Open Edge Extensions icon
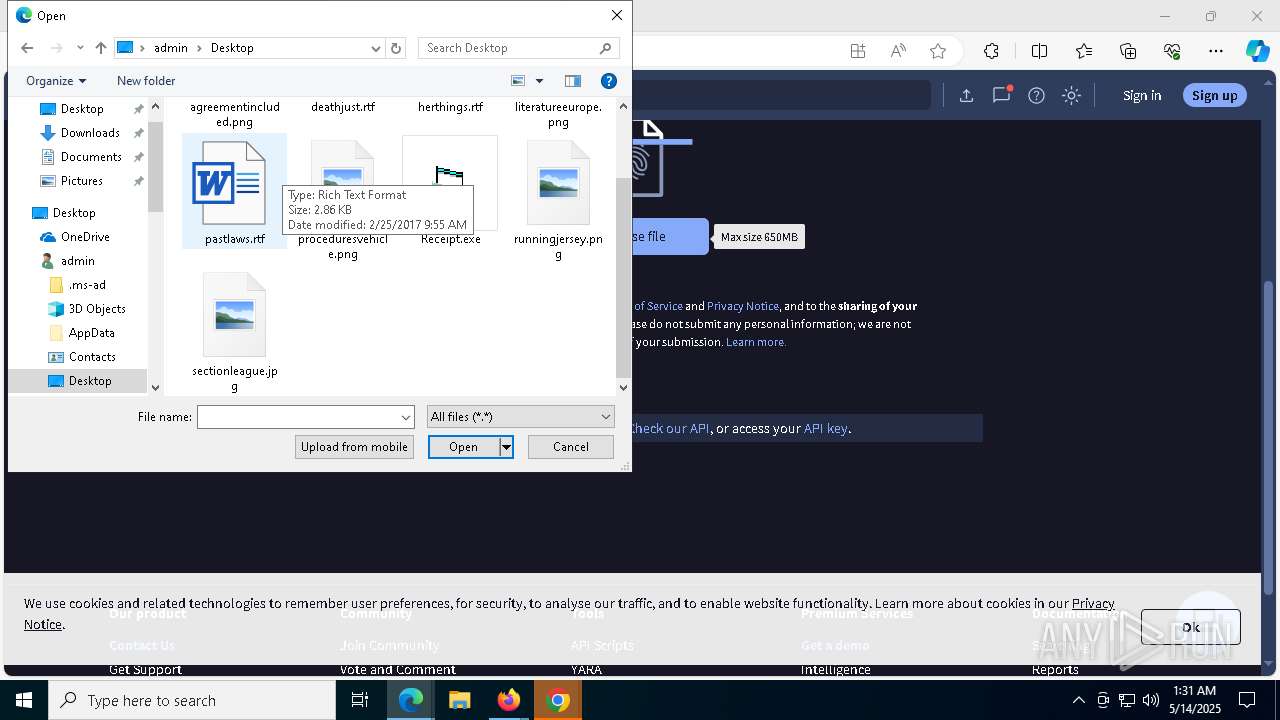1280x720 pixels. point(991,51)
